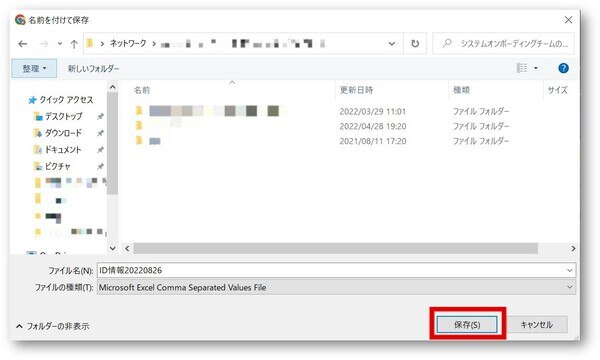Click the horizontal scrollbar thumb of file list
Image resolution: width=600 pixels, height=360 pixels.
click(x=335, y=249)
